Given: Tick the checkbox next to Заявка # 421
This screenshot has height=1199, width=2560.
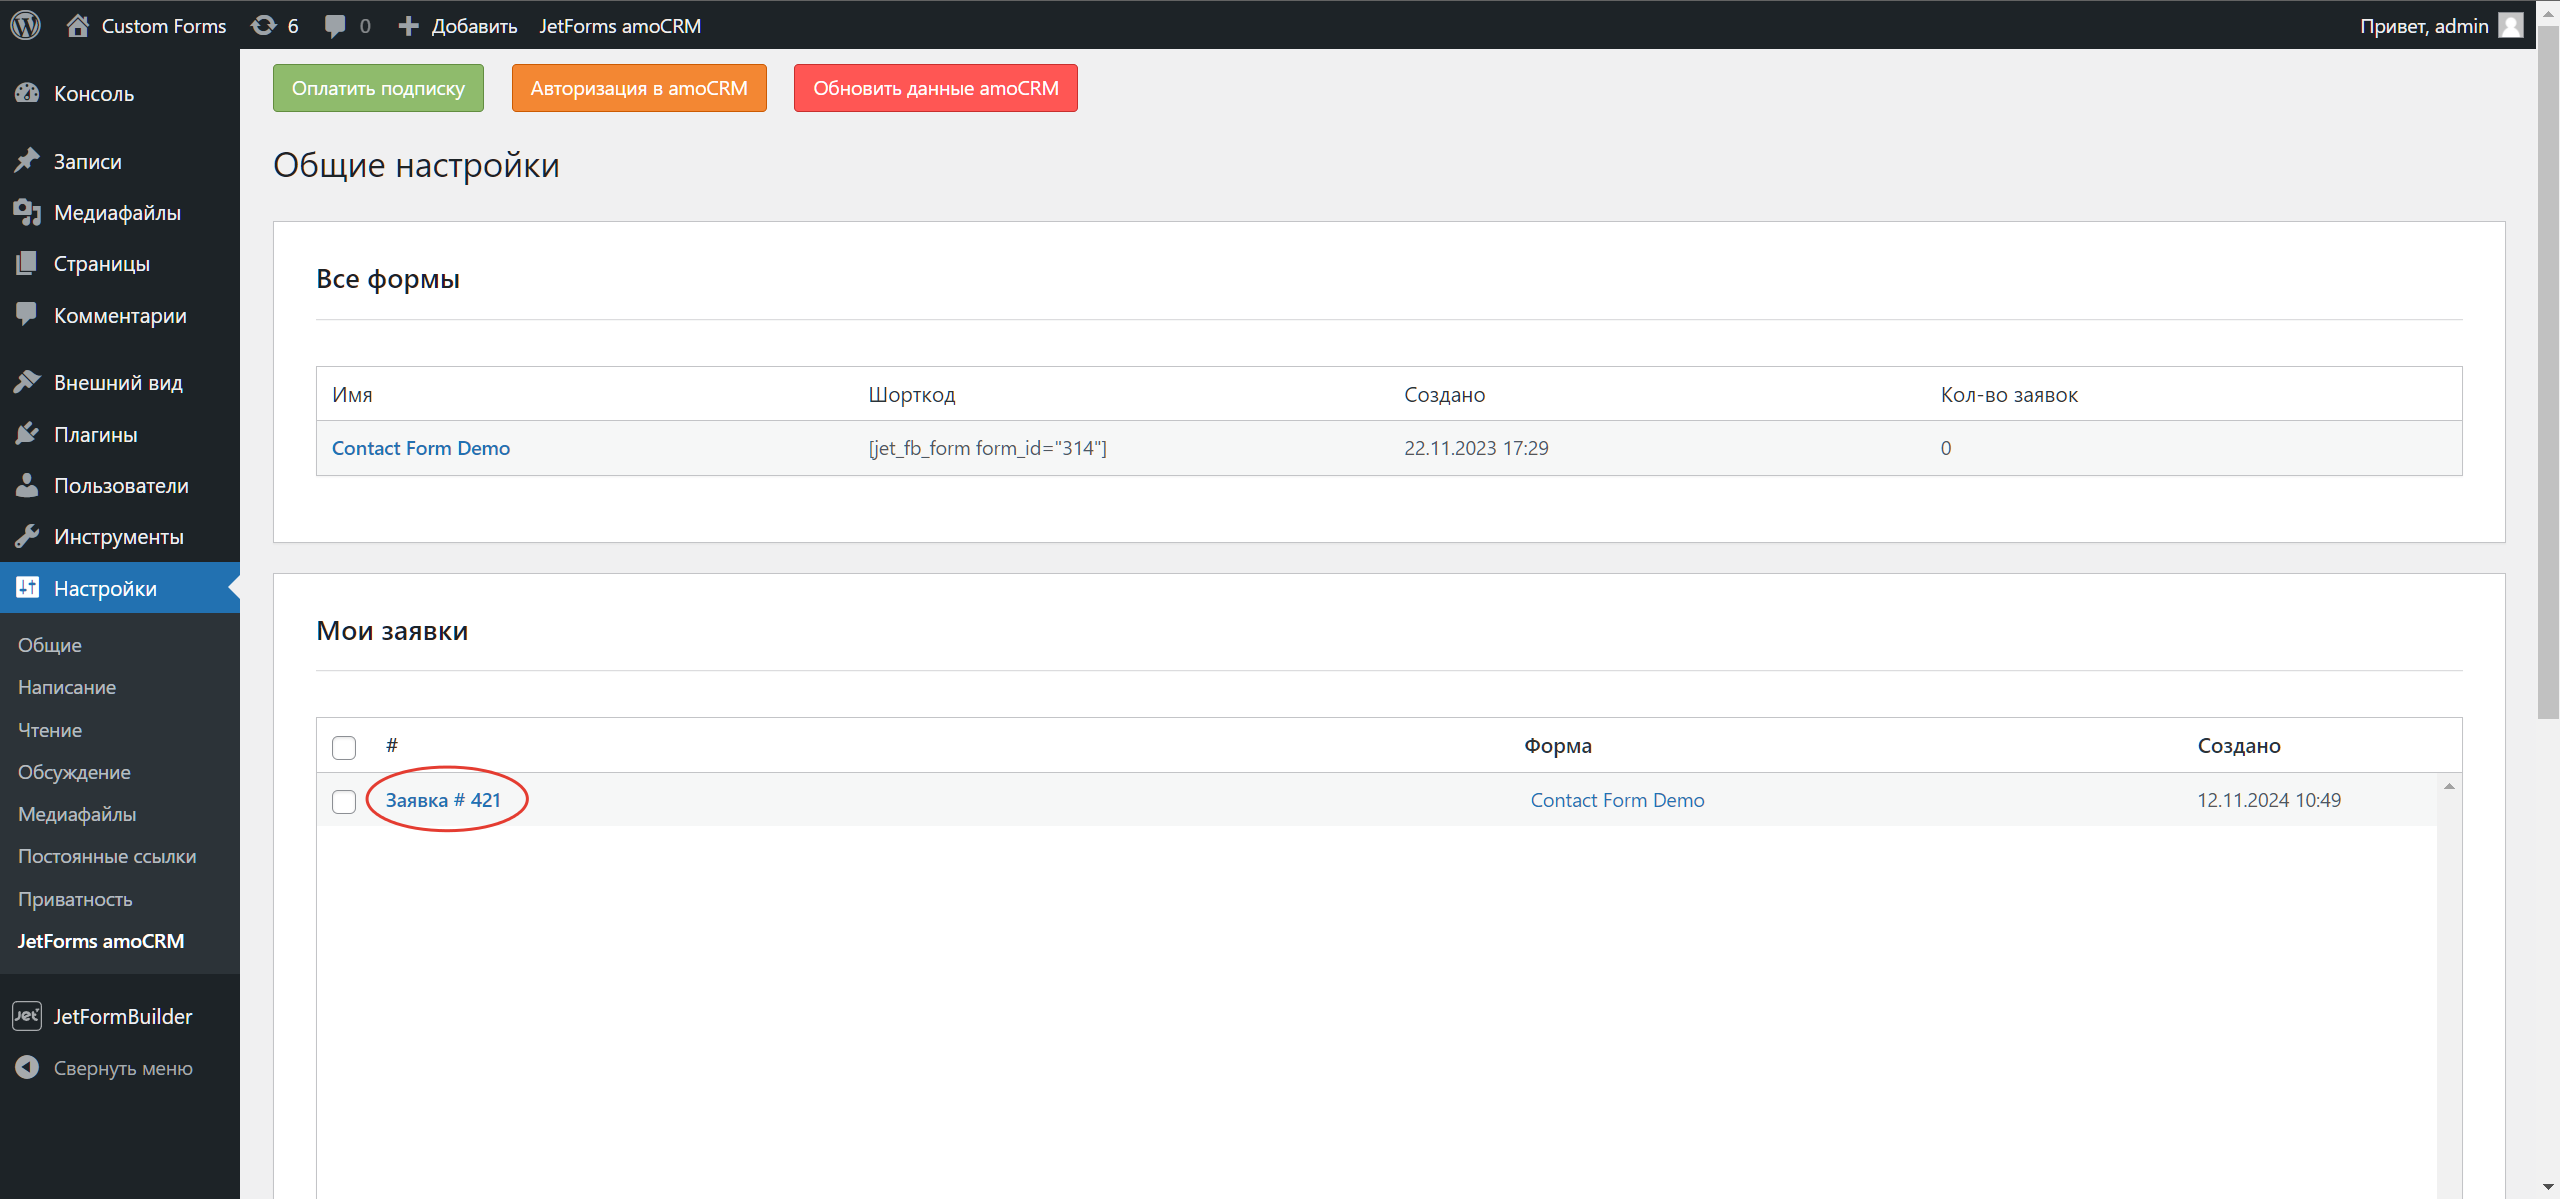Looking at the screenshot, I should pyautogui.click(x=343, y=801).
